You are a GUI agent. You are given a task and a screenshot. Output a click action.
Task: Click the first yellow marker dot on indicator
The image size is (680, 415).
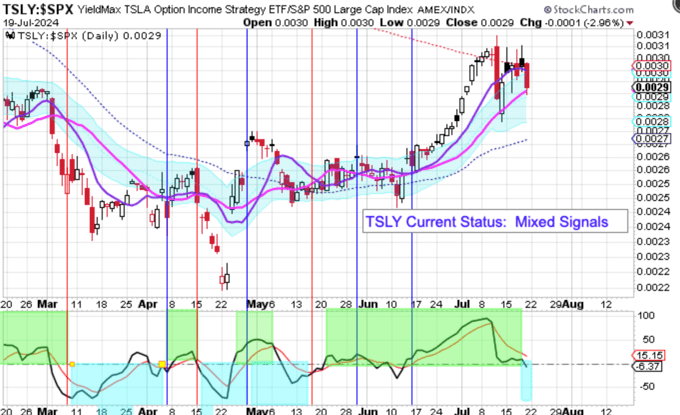[73, 363]
